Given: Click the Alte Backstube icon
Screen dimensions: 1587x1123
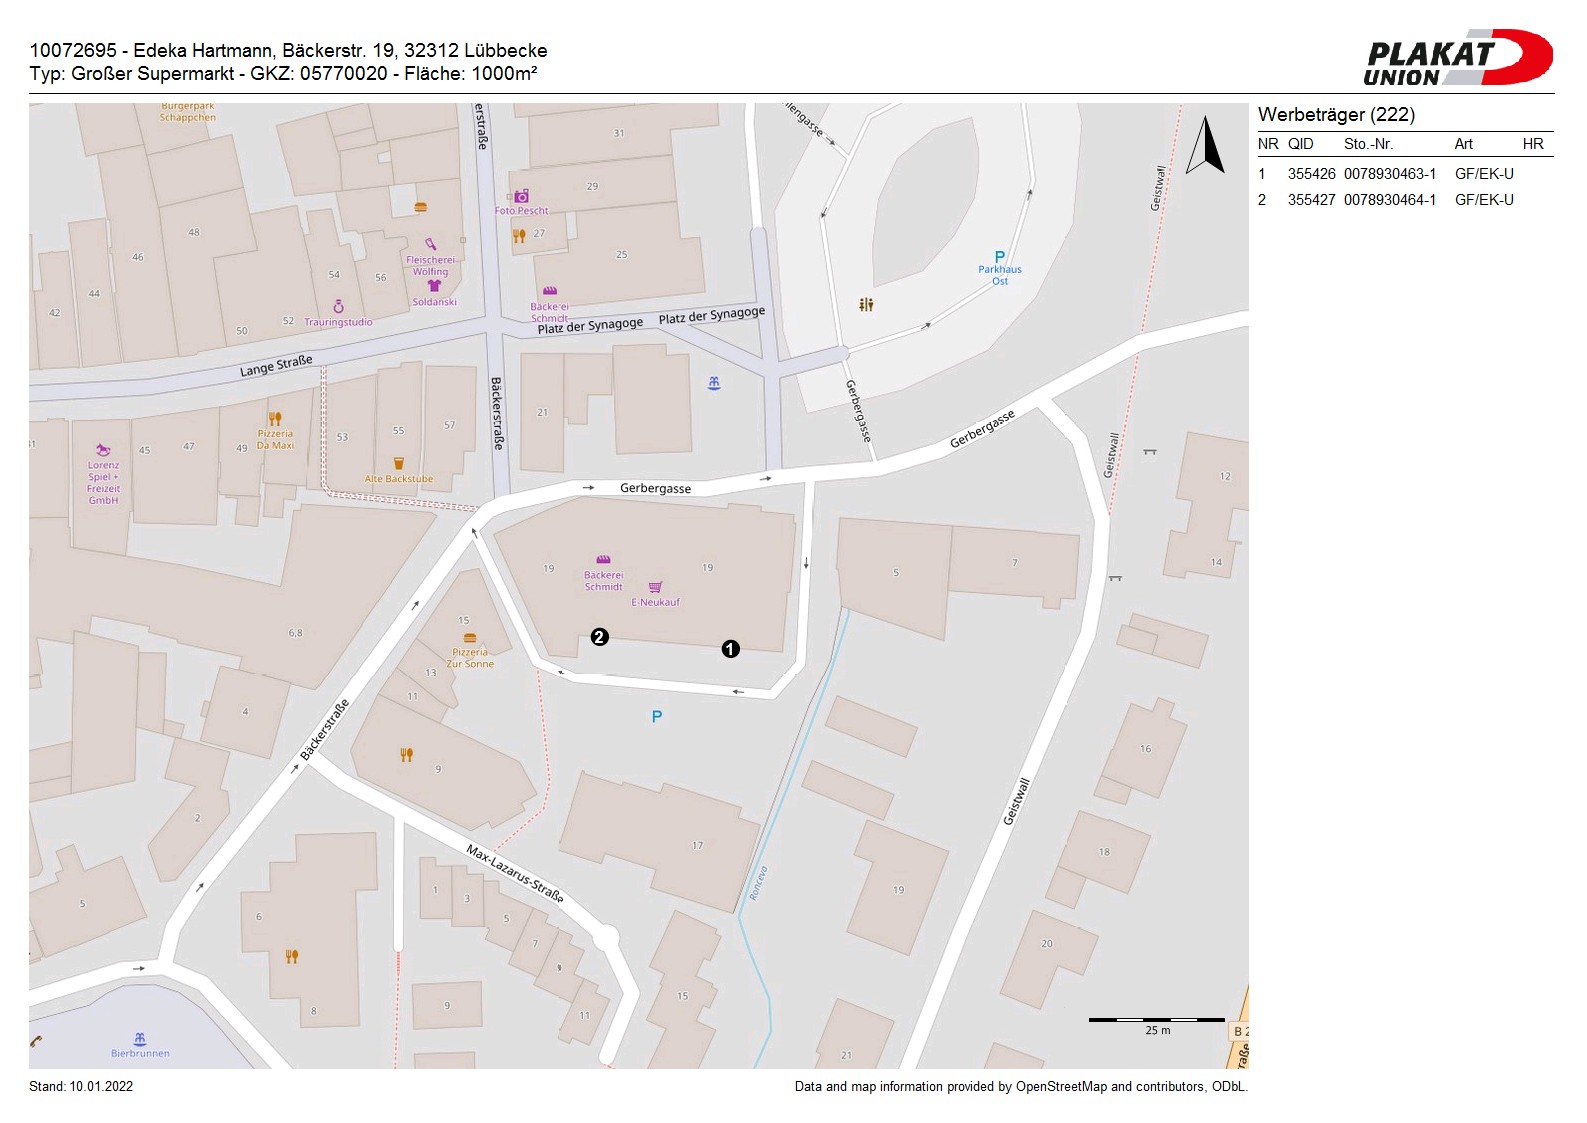Looking at the screenshot, I should pyautogui.click(x=399, y=463).
